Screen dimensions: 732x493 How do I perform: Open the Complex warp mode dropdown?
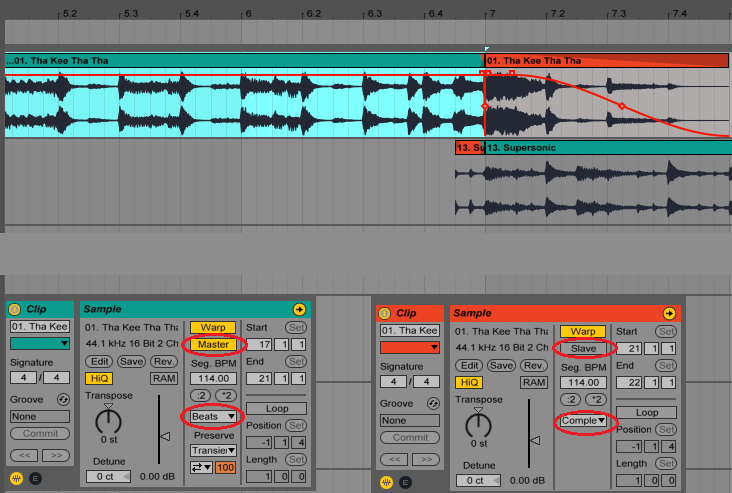[583, 421]
